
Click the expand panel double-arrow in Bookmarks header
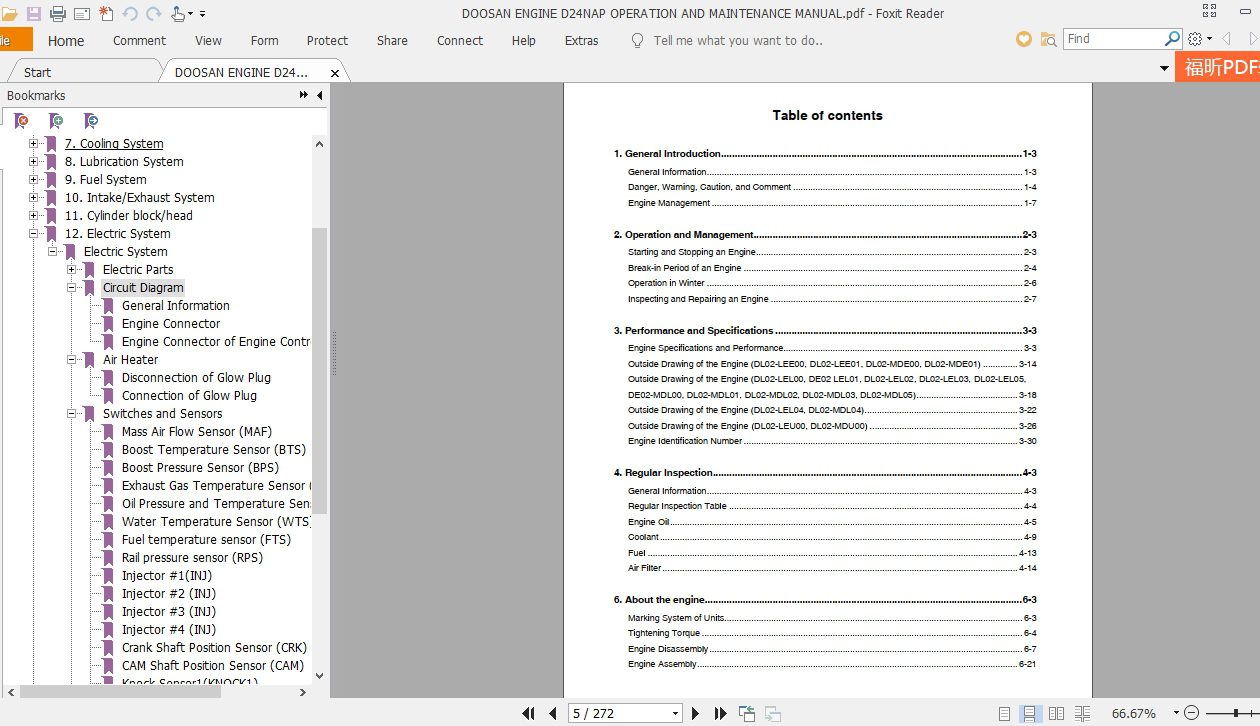pyautogui.click(x=304, y=96)
